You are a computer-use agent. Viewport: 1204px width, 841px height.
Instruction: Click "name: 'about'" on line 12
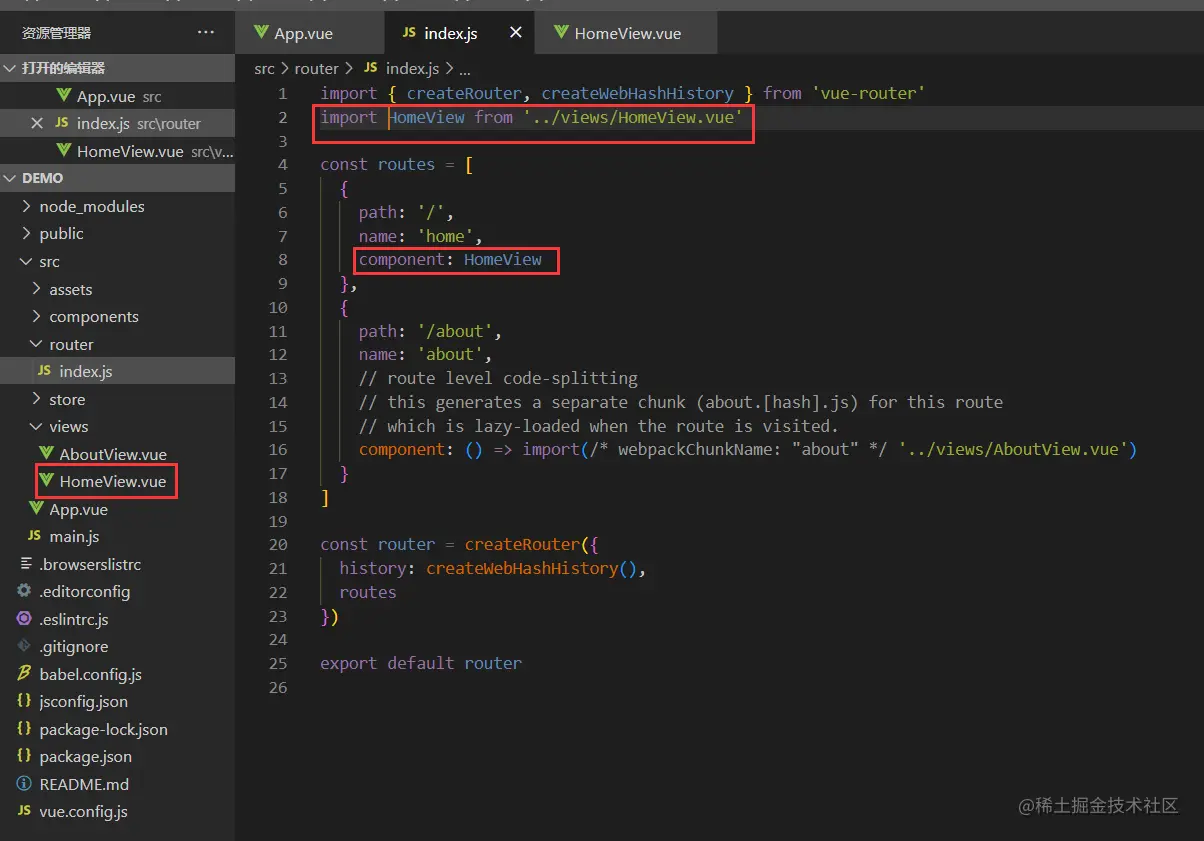click(x=421, y=354)
